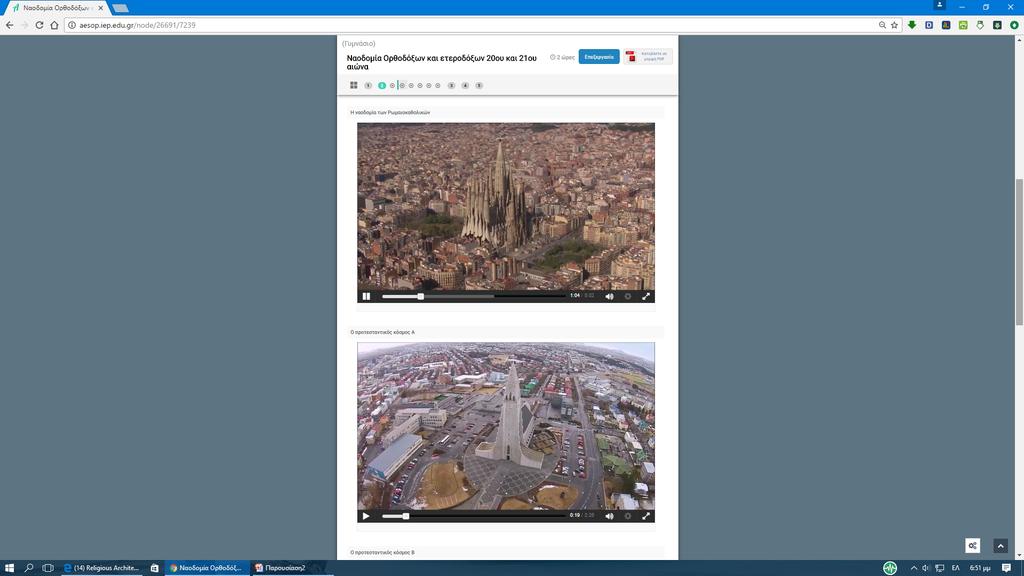This screenshot has width=1024, height=576.
Task: Click the zoom magnifier in address bar
Action: pyautogui.click(x=882, y=25)
